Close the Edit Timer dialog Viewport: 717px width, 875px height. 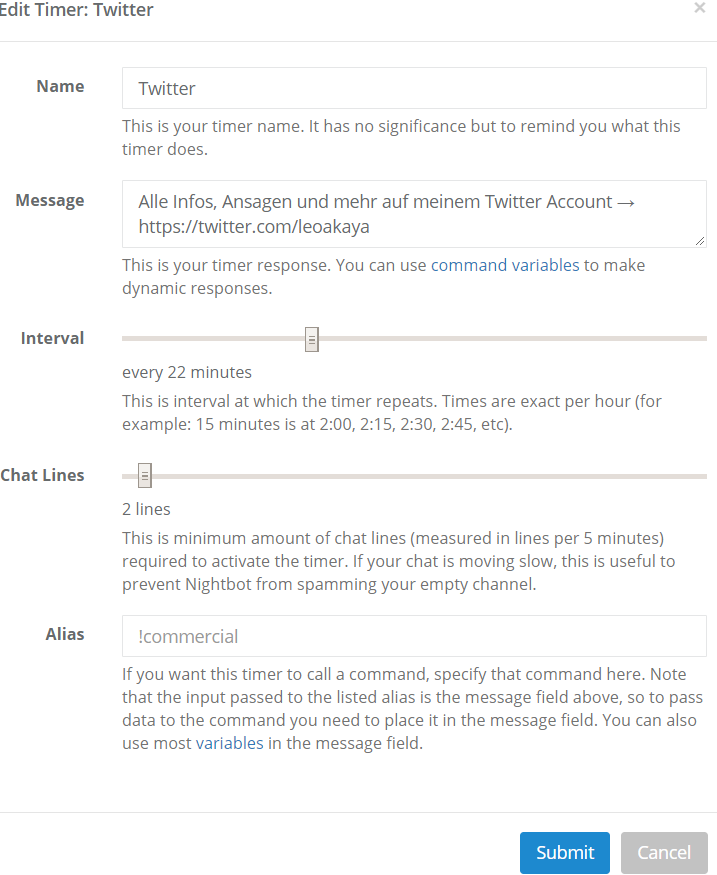[x=700, y=8]
